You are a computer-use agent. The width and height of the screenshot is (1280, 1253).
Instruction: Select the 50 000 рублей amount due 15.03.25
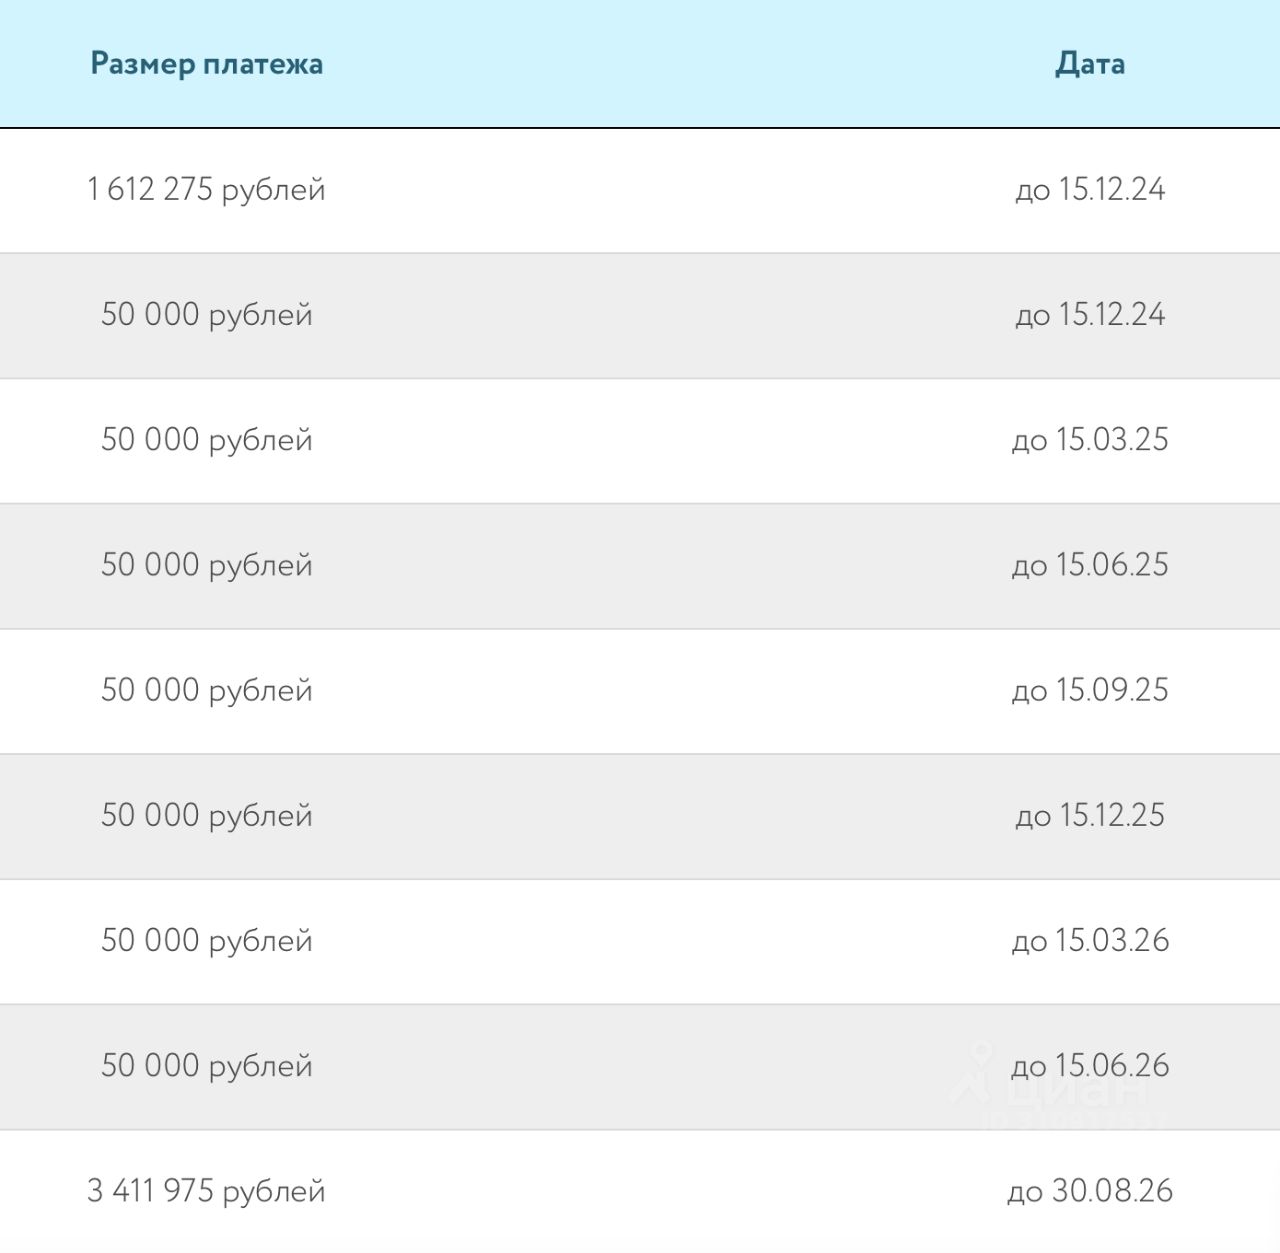click(x=207, y=439)
